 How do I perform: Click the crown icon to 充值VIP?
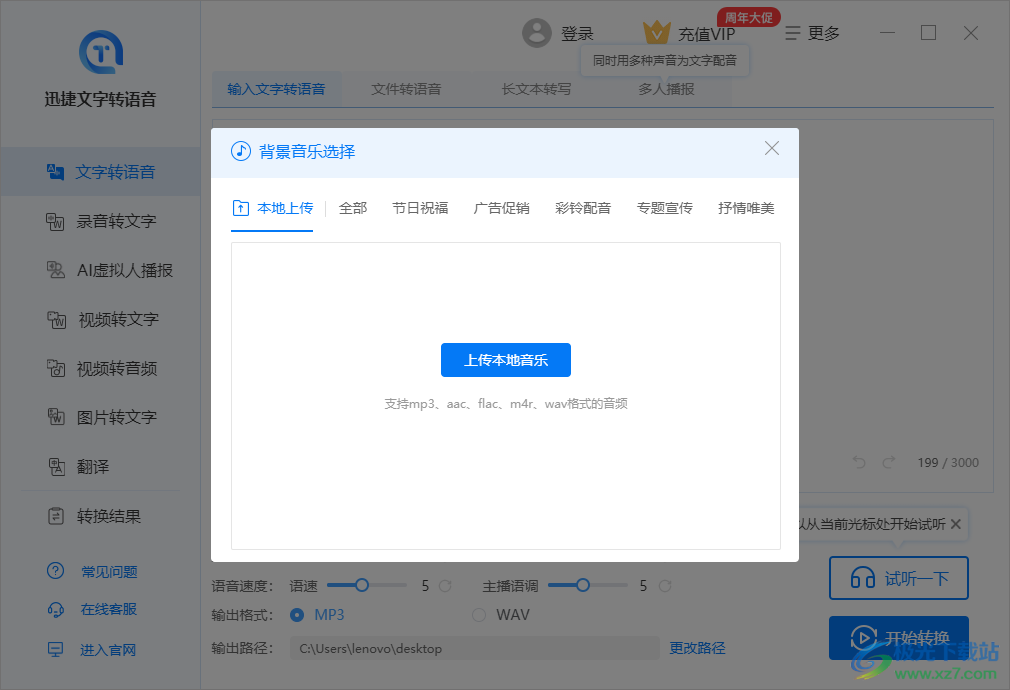[x=657, y=31]
